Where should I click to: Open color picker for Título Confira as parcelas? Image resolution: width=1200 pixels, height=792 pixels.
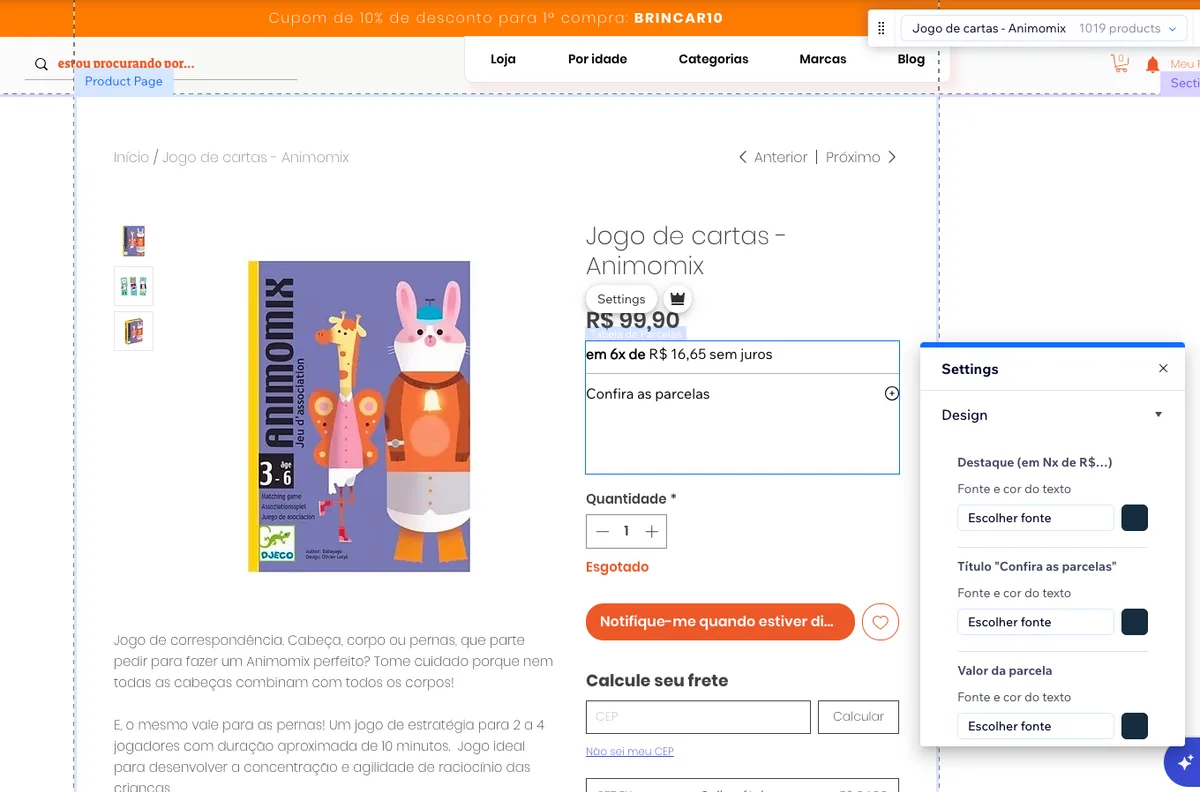[x=1134, y=622]
